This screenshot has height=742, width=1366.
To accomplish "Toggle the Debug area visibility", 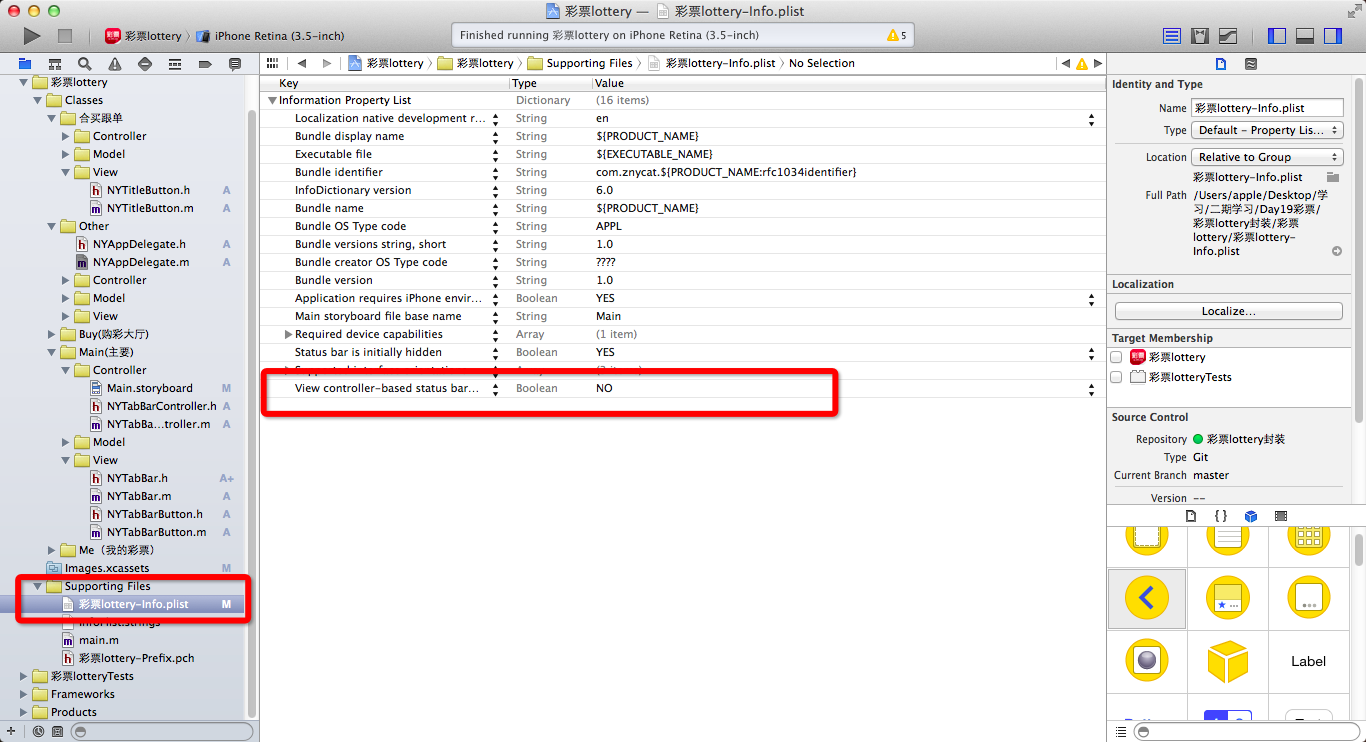I will click(x=1305, y=36).
